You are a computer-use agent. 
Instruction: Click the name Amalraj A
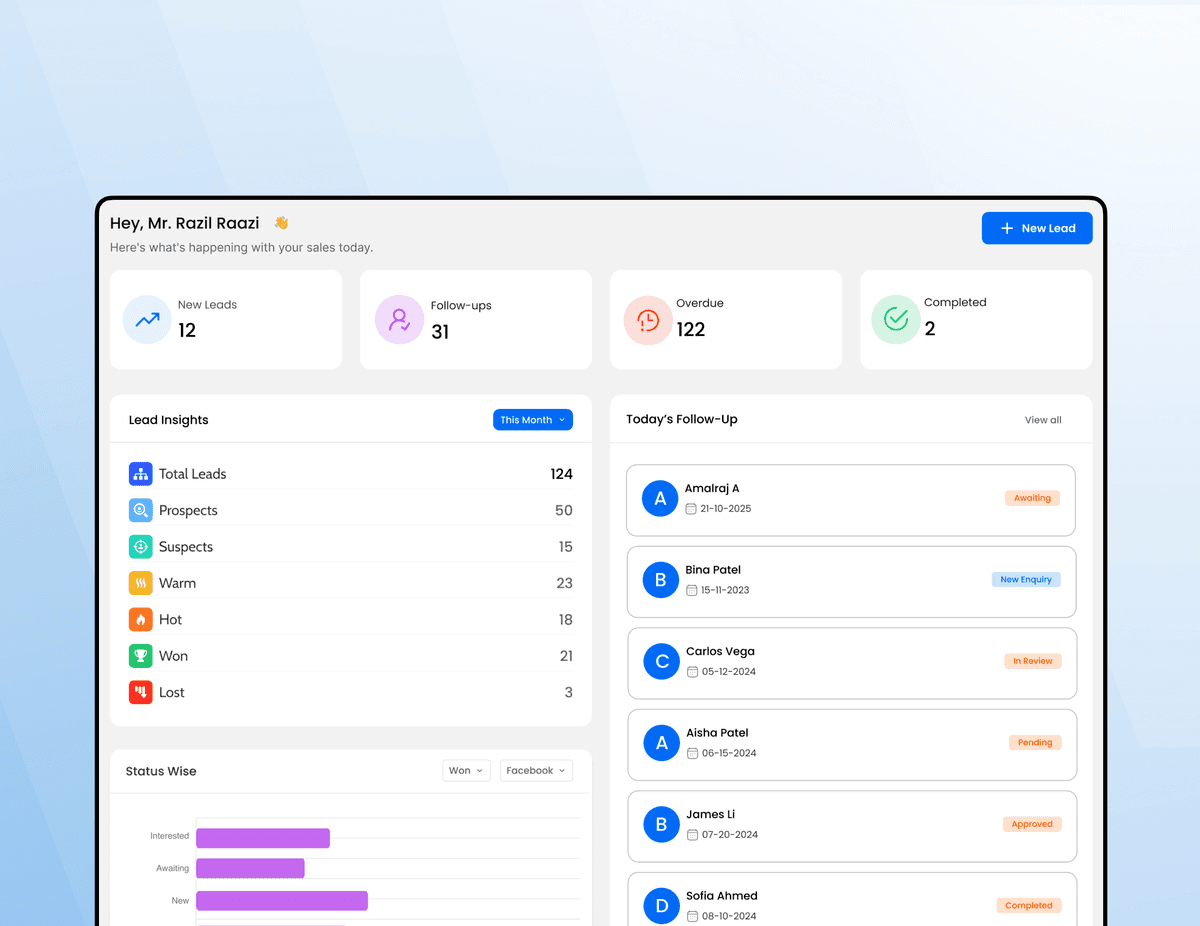[x=712, y=488]
